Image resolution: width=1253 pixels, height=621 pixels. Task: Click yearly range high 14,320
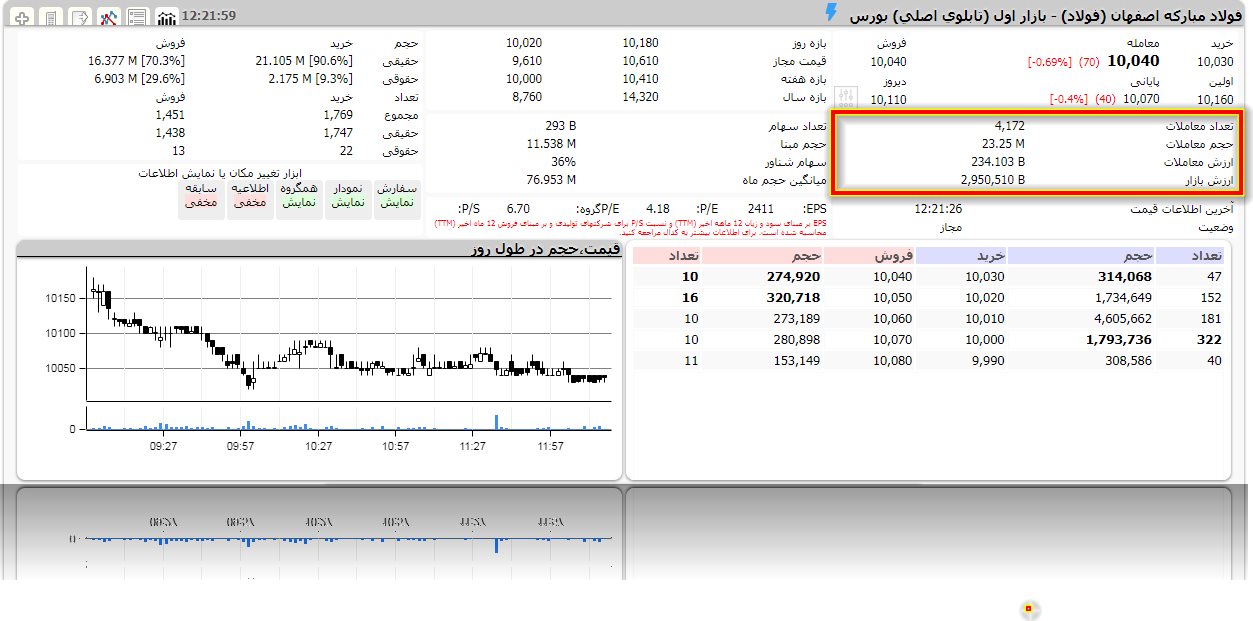[x=640, y=97]
